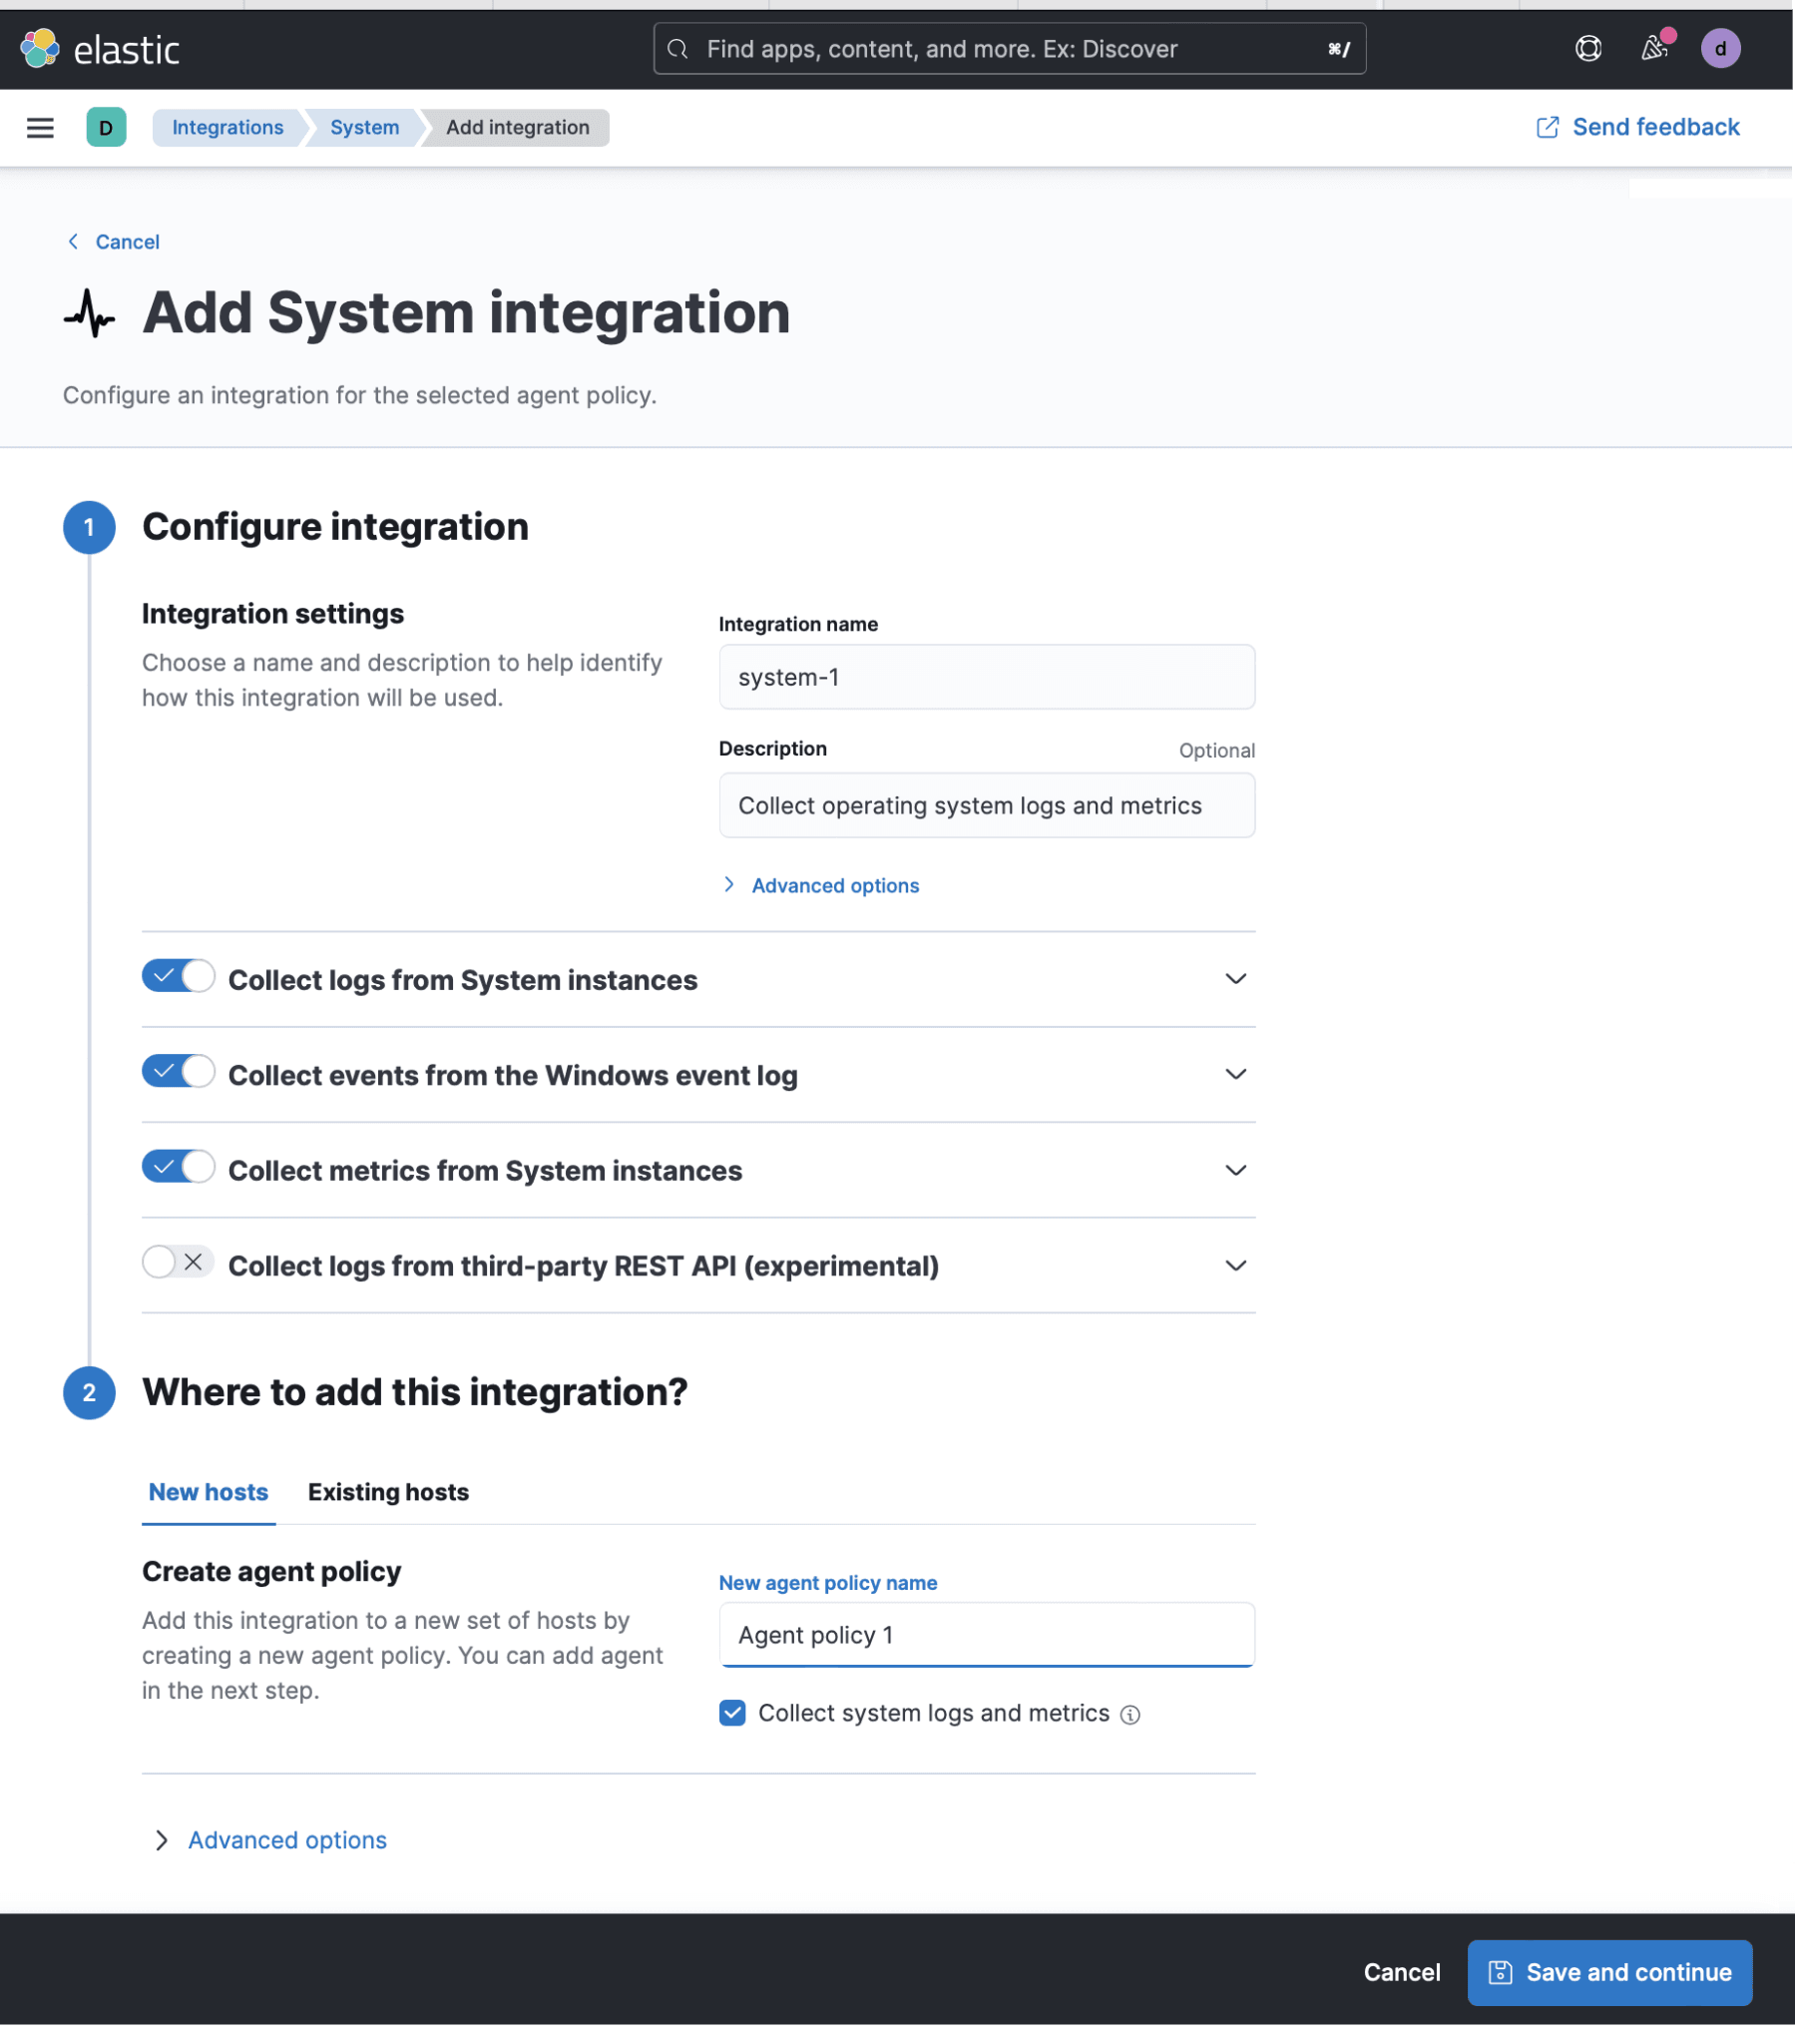Open the newsfeed notifications icon

[x=1655, y=49]
